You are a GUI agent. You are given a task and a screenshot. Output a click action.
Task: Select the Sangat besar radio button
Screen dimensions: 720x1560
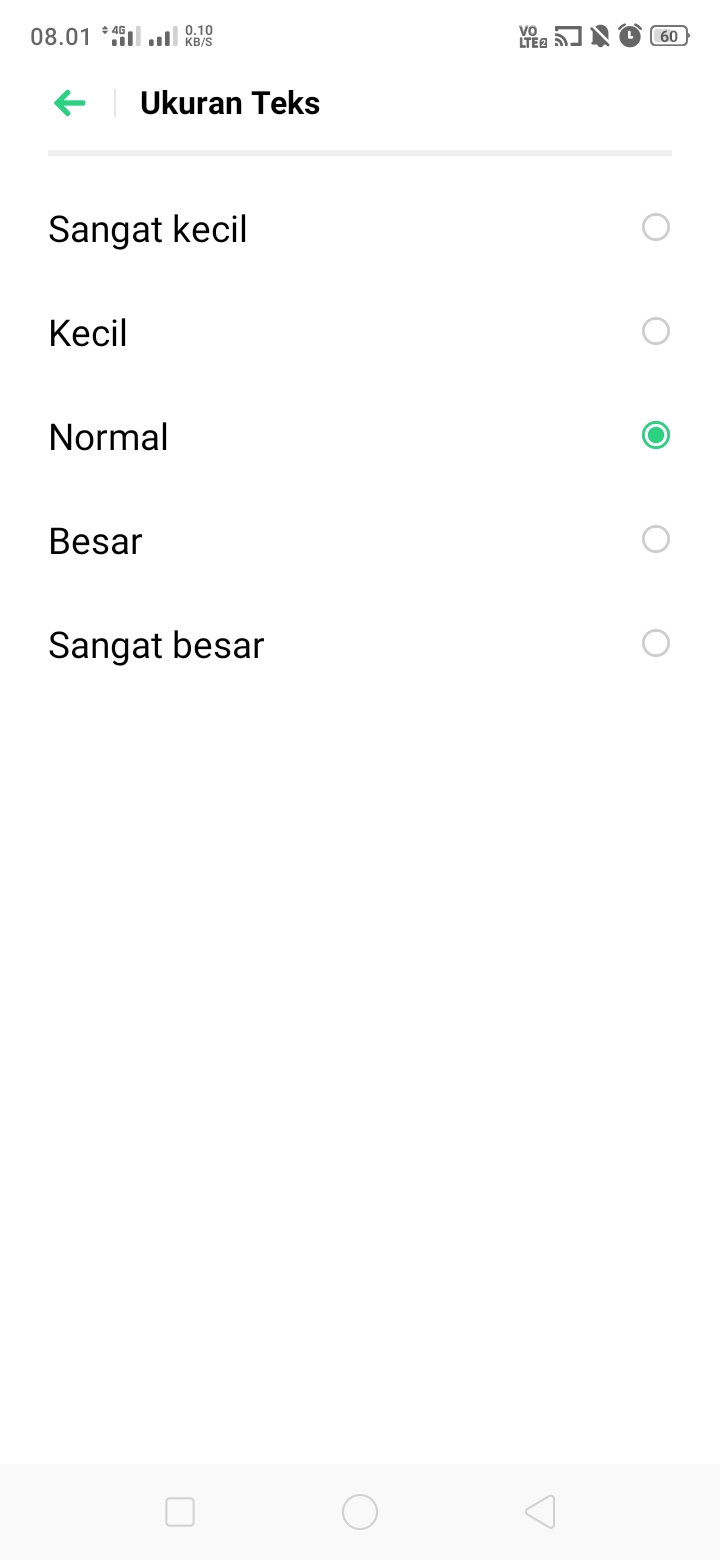pyautogui.click(x=656, y=643)
